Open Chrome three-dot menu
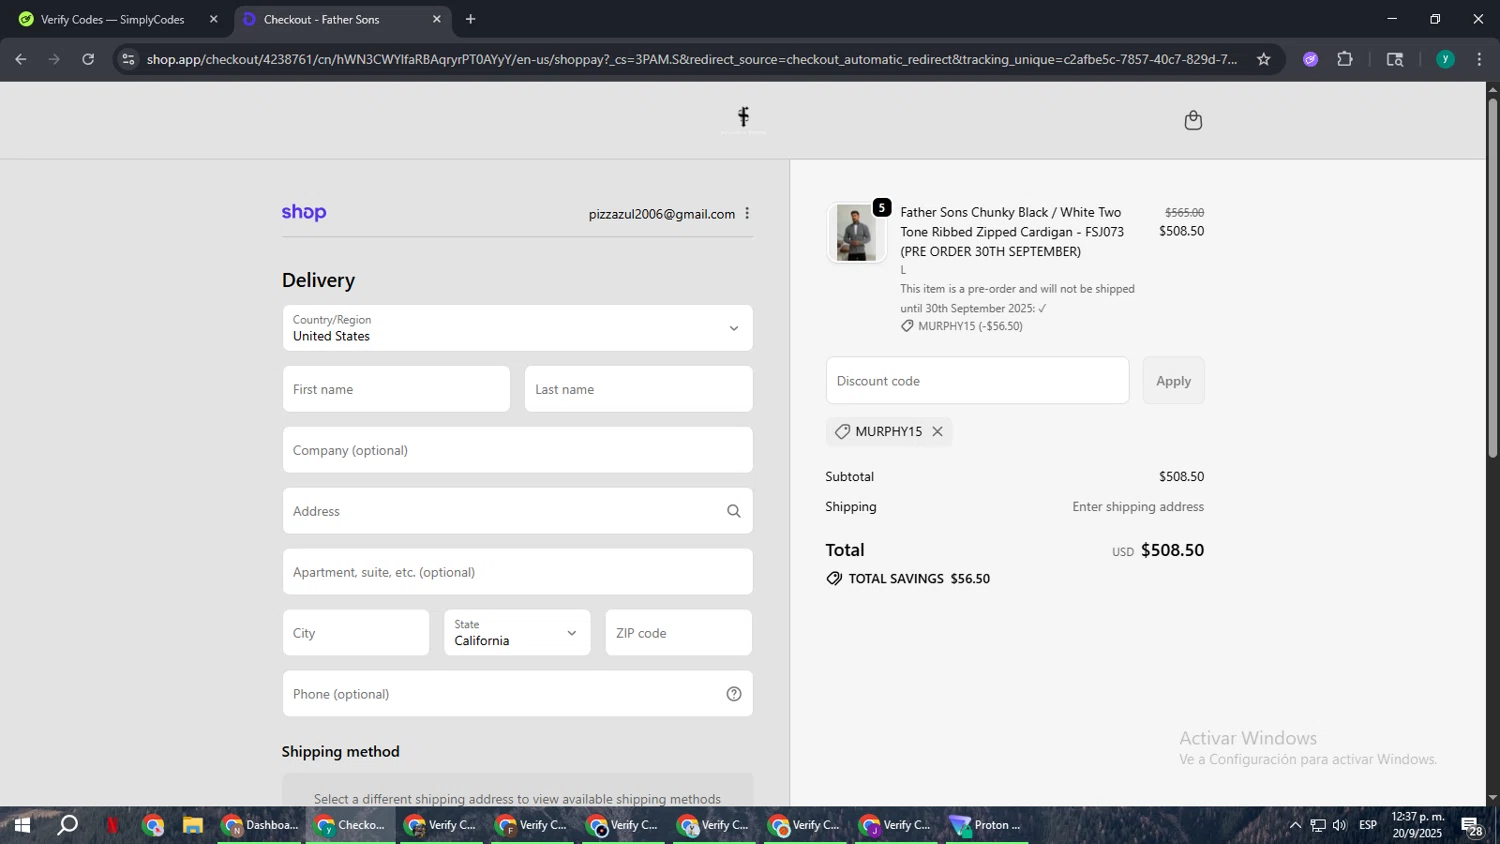The image size is (1500, 844). point(1479,59)
